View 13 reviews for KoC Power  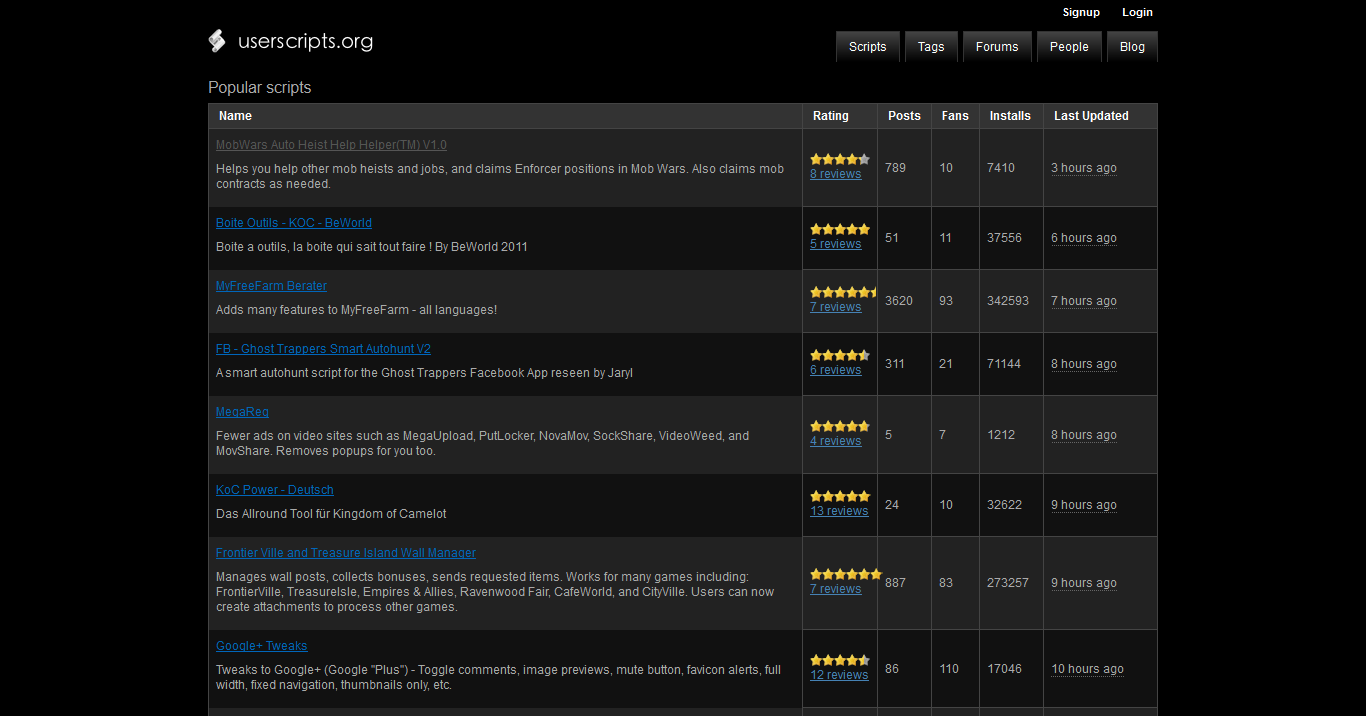click(x=839, y=511)
